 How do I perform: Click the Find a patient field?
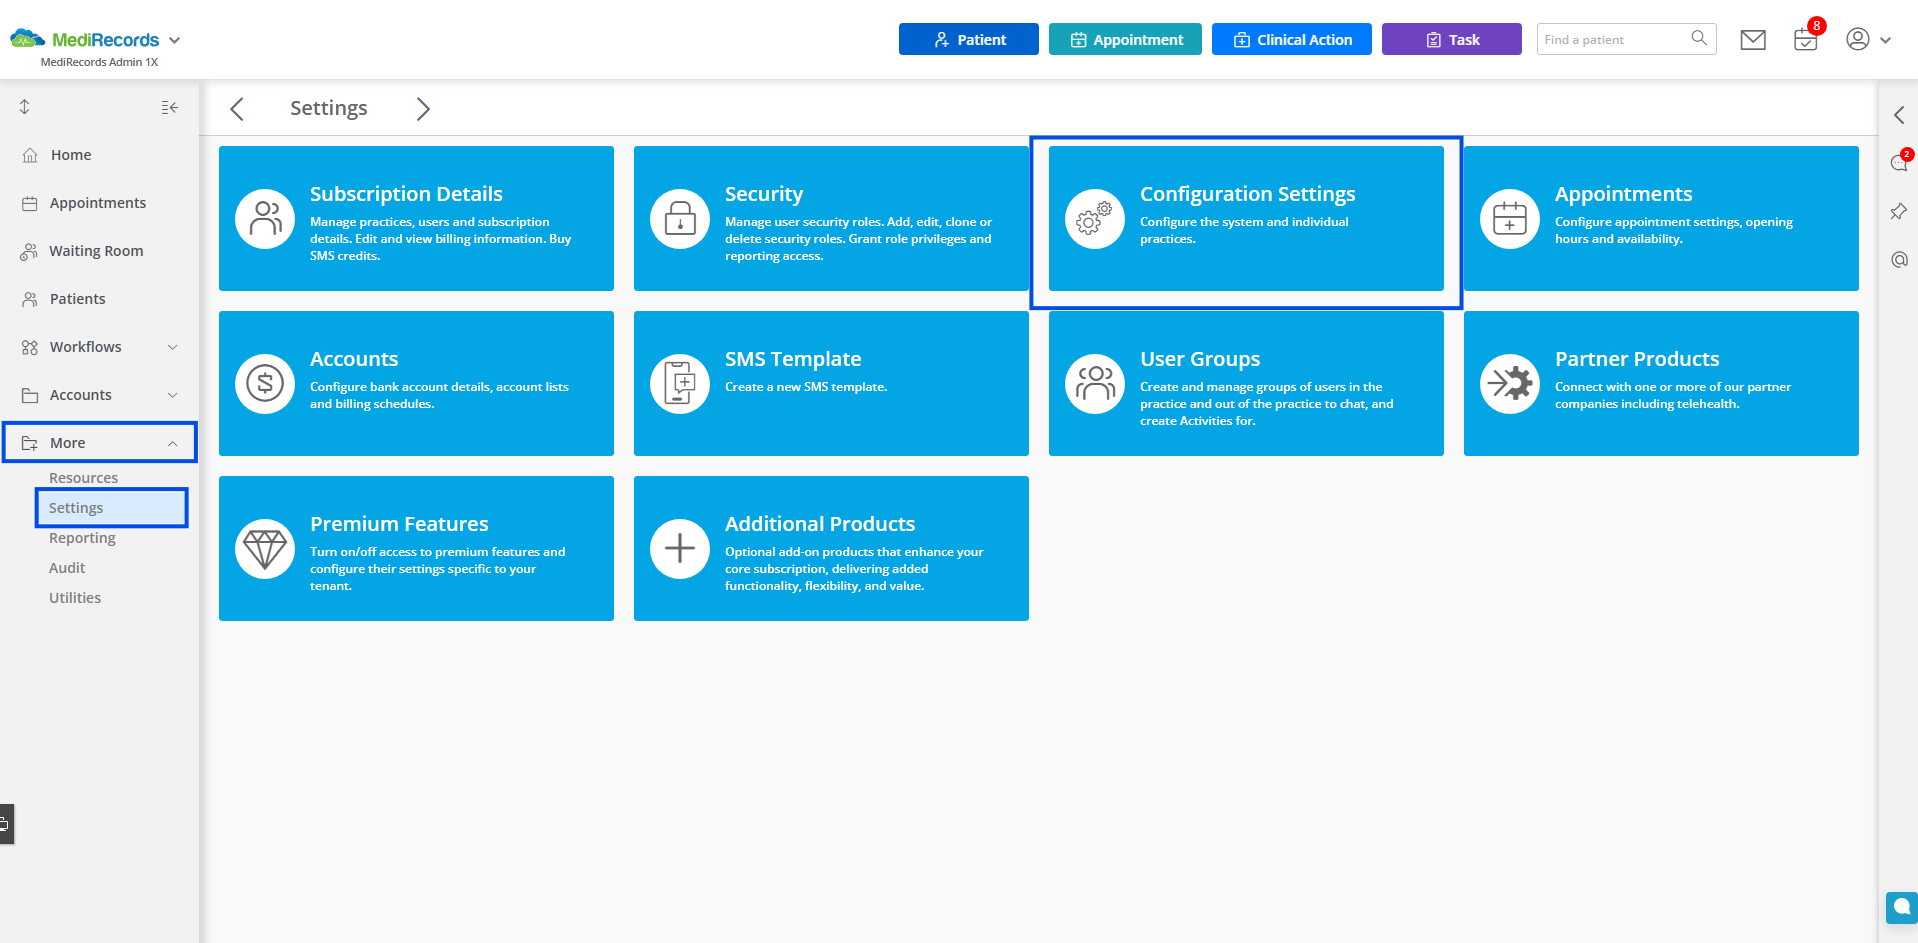click(1612, 40)
